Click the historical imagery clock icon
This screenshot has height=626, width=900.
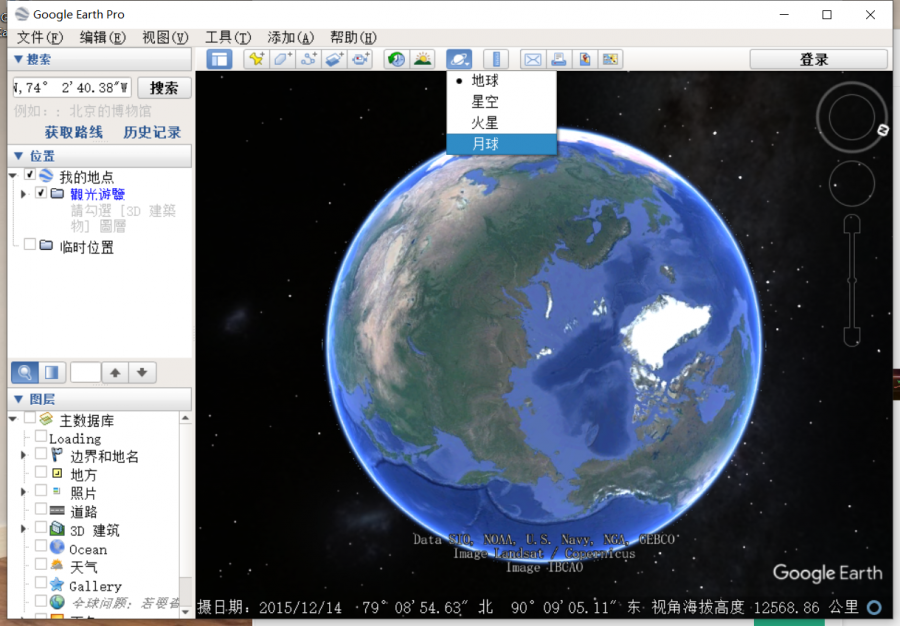coord(397,59)
